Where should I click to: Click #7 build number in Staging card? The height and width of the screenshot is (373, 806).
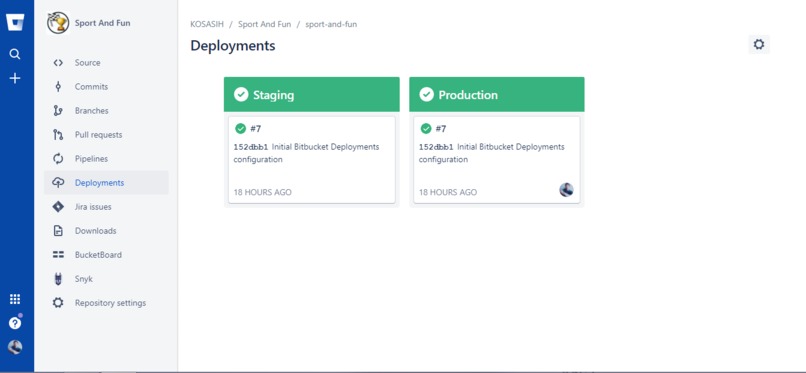(x=255, y=128)
